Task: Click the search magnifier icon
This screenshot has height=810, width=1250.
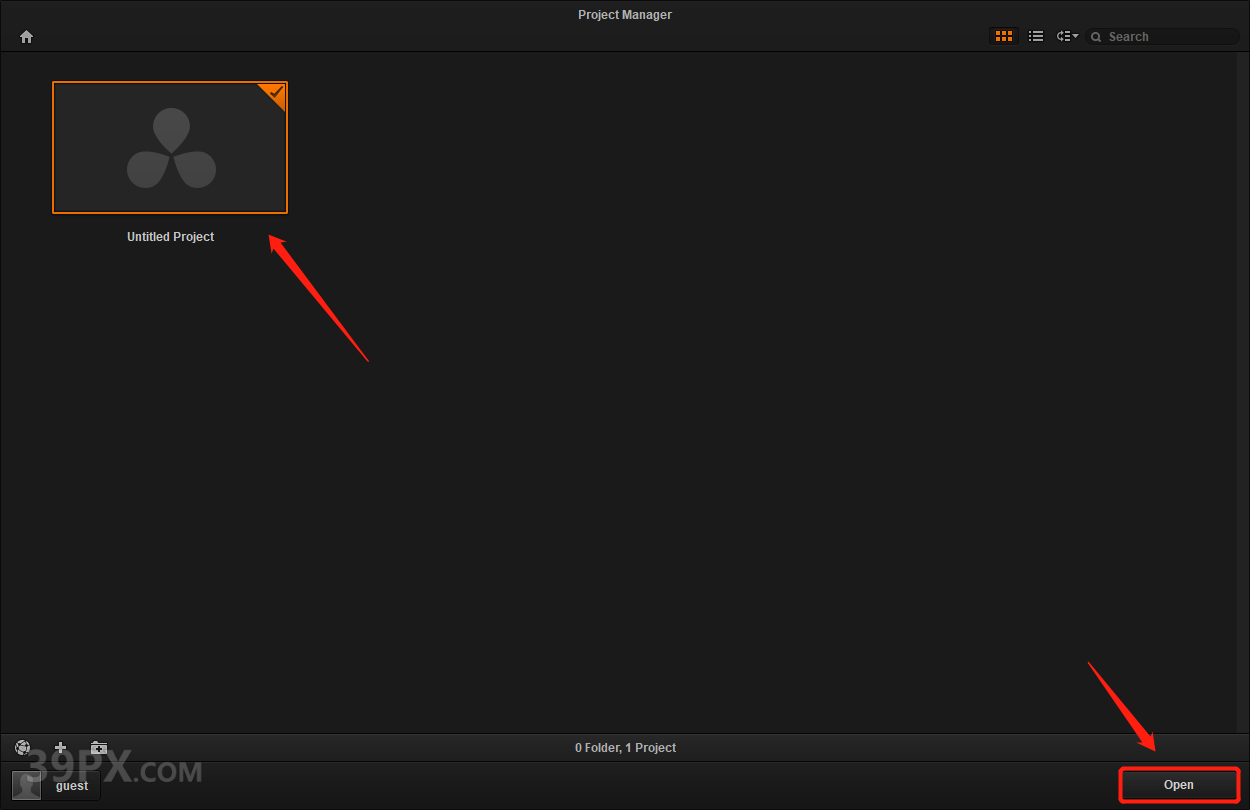Action: pyautogui.click(x=1097, y=37)
